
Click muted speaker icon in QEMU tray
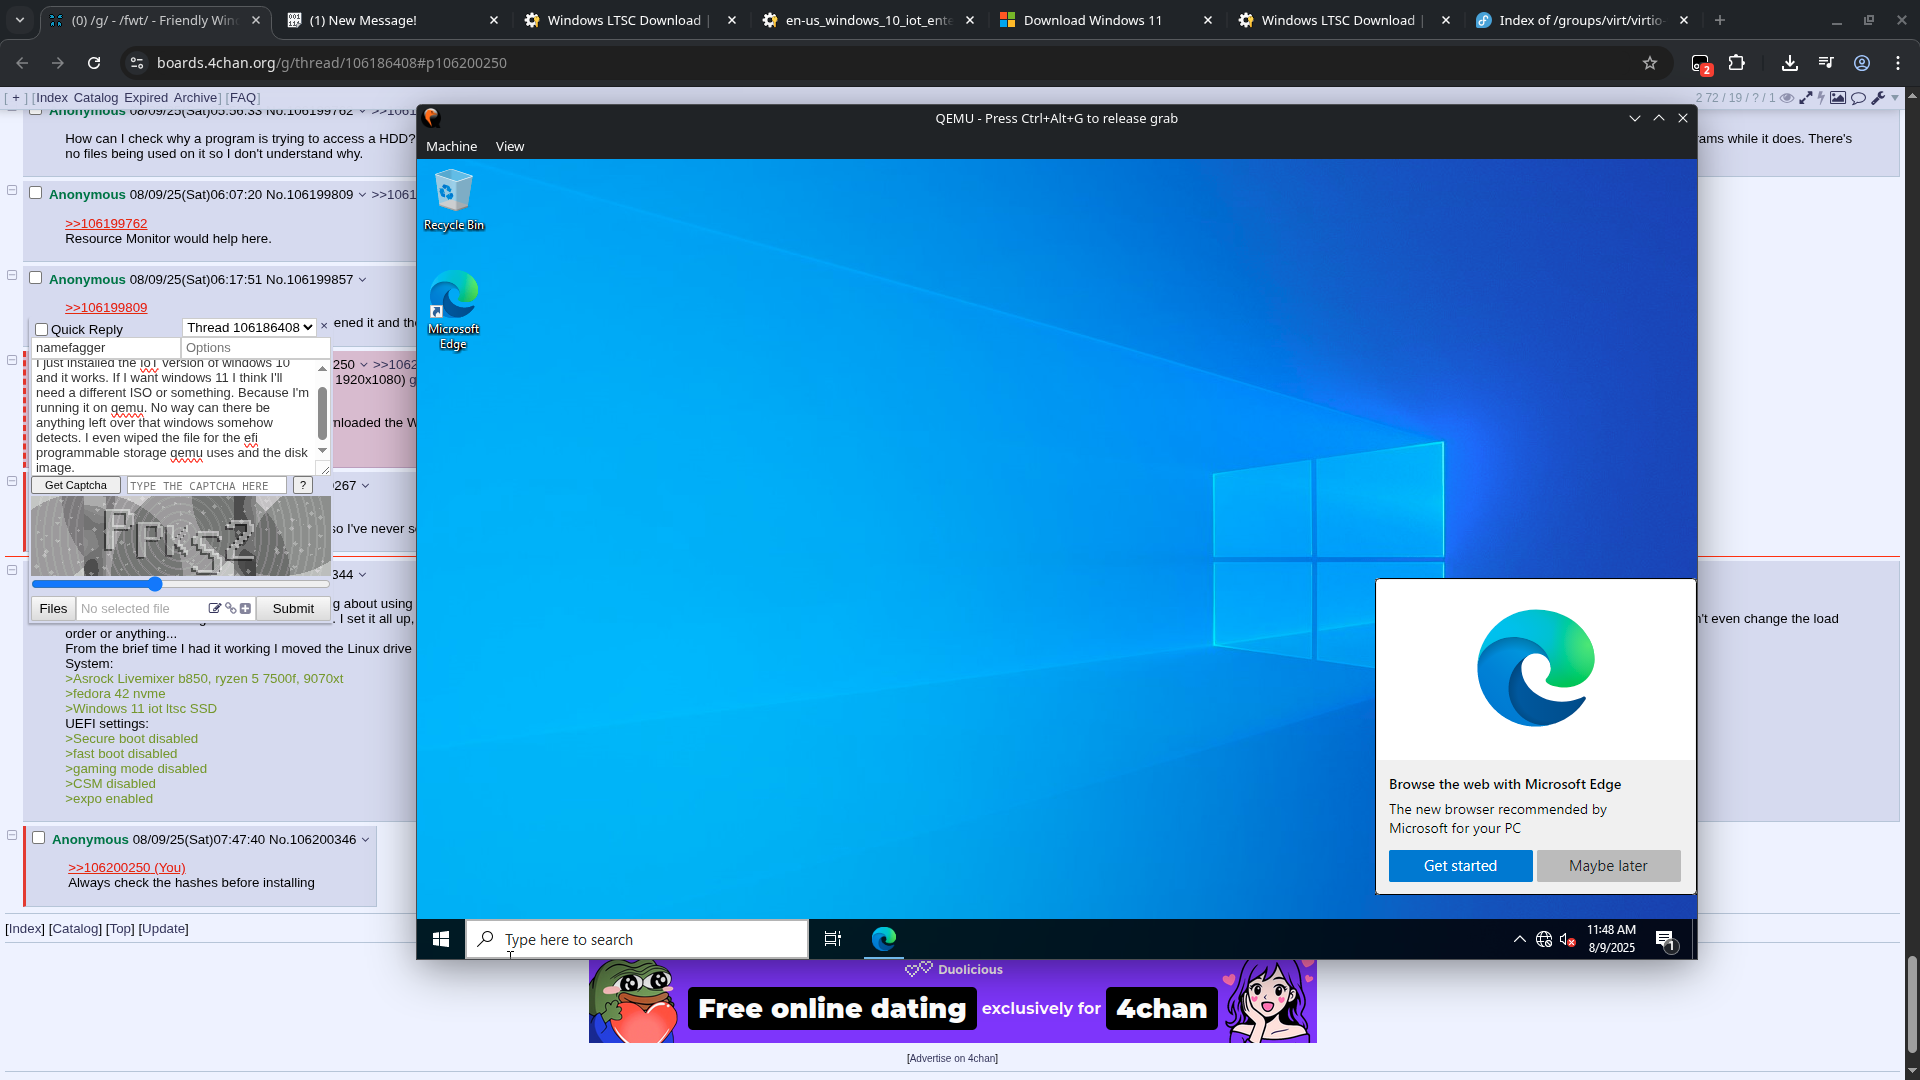[x=1567, y=939]
